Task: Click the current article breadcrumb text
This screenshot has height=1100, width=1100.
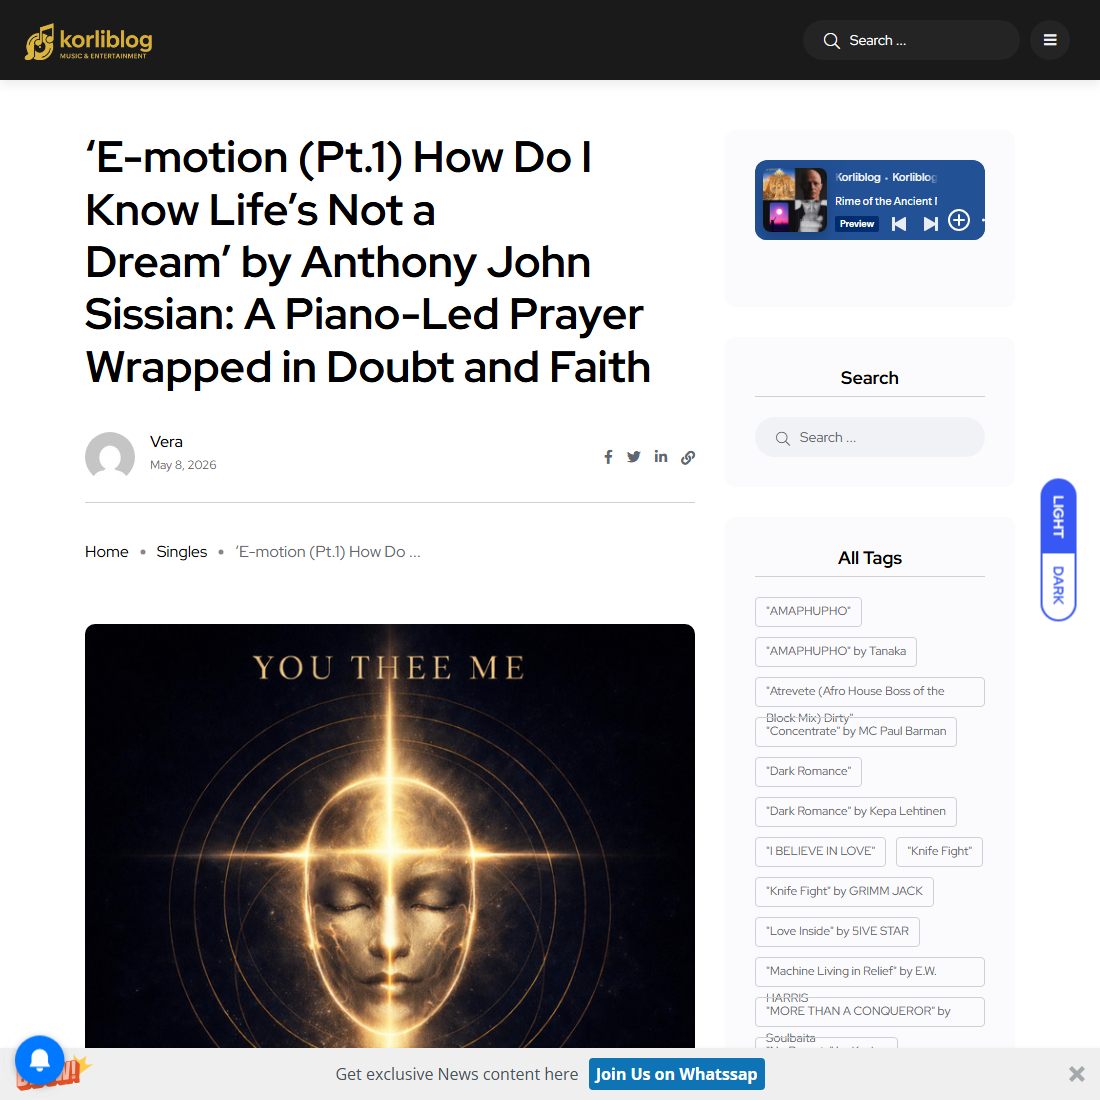Action: point(328,552)
